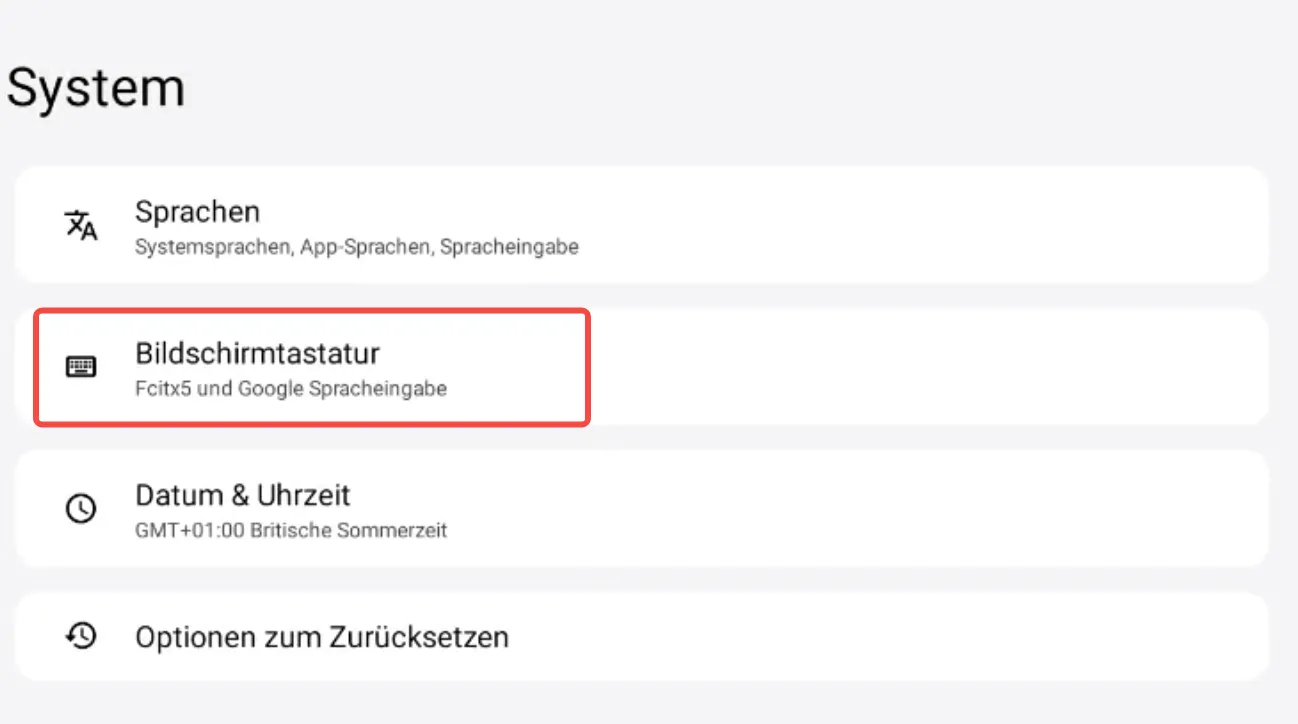The width and height of the screenshot is (1298, 724).
Task: Click empty right side of the Zurücksetzen card
Action: click(x=950, y=637)
